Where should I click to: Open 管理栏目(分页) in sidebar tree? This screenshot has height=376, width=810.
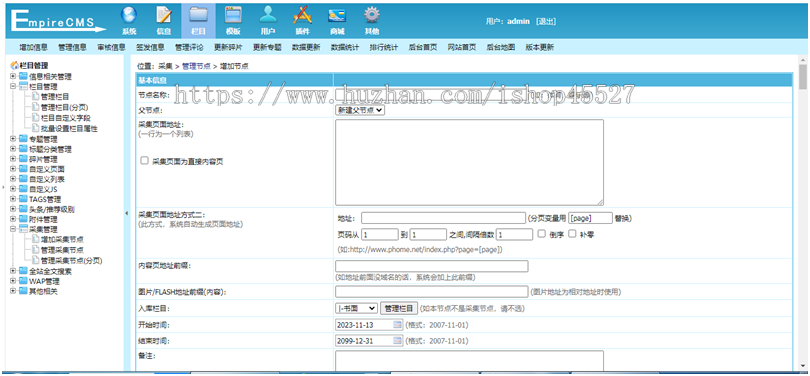pyautogui.click(x=65, y=107)
